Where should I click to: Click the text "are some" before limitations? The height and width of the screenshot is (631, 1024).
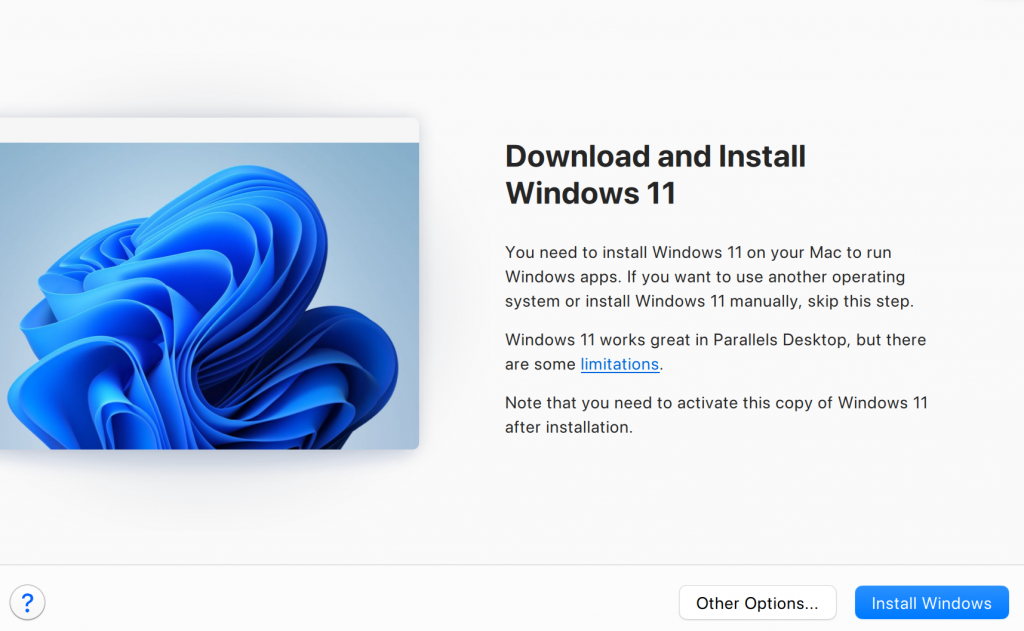point(540,364)
